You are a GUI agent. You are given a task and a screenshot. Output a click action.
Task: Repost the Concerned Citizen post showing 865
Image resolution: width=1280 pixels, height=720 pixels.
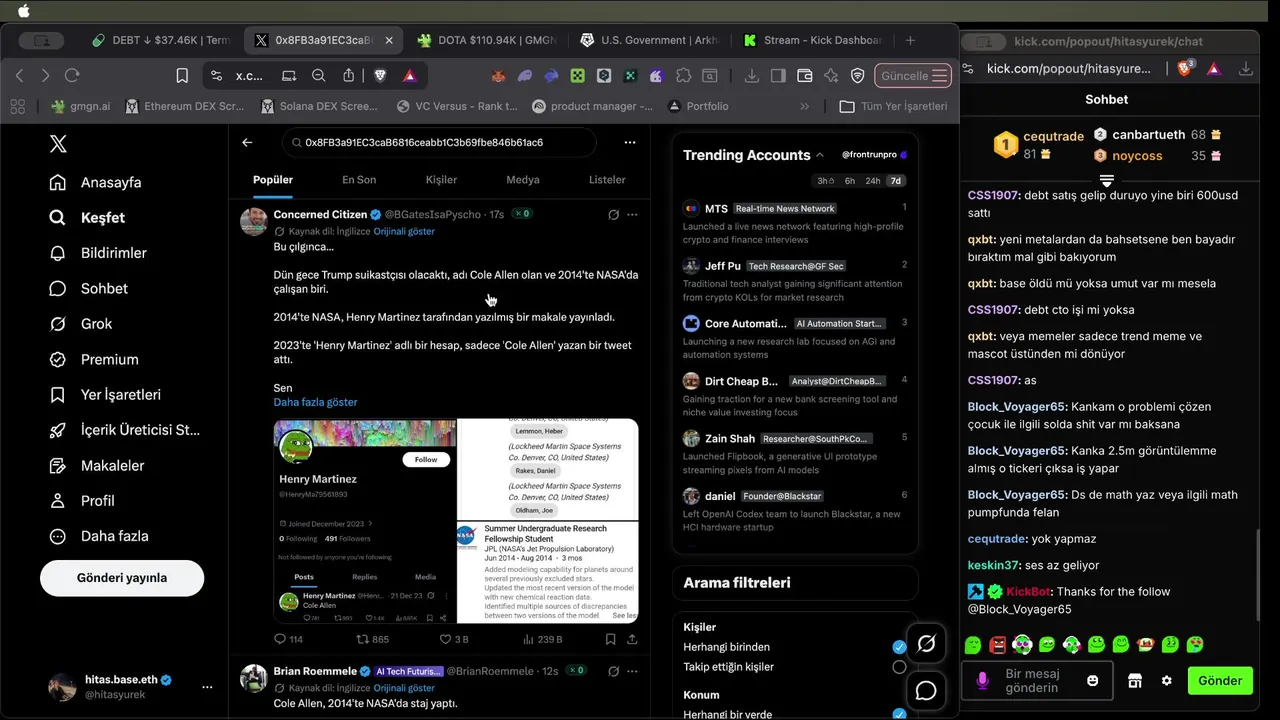click(373, 639)
